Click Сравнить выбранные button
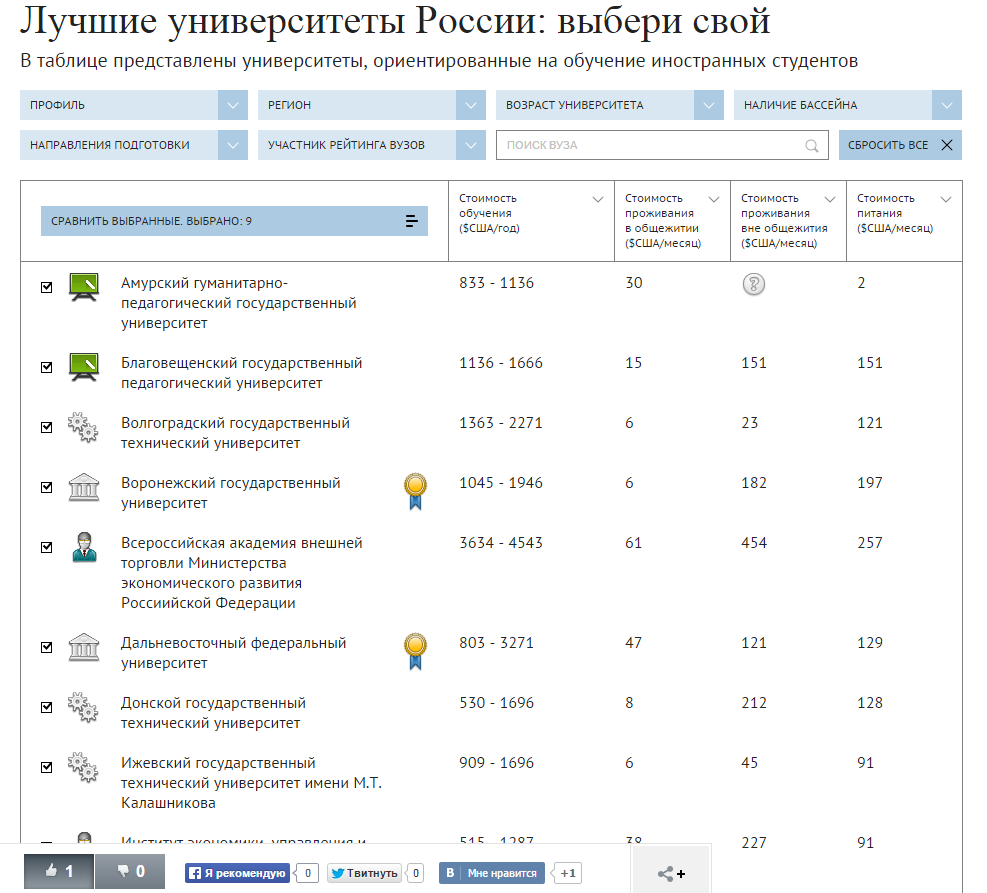The height and width of the screenshot is (893, 987). [x=234, y=221]
